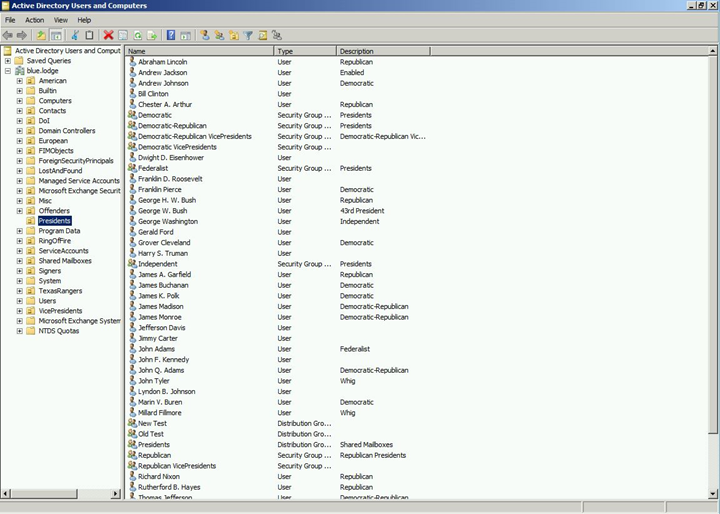Select the Jefferson Davis user

(x=162, y=328)
